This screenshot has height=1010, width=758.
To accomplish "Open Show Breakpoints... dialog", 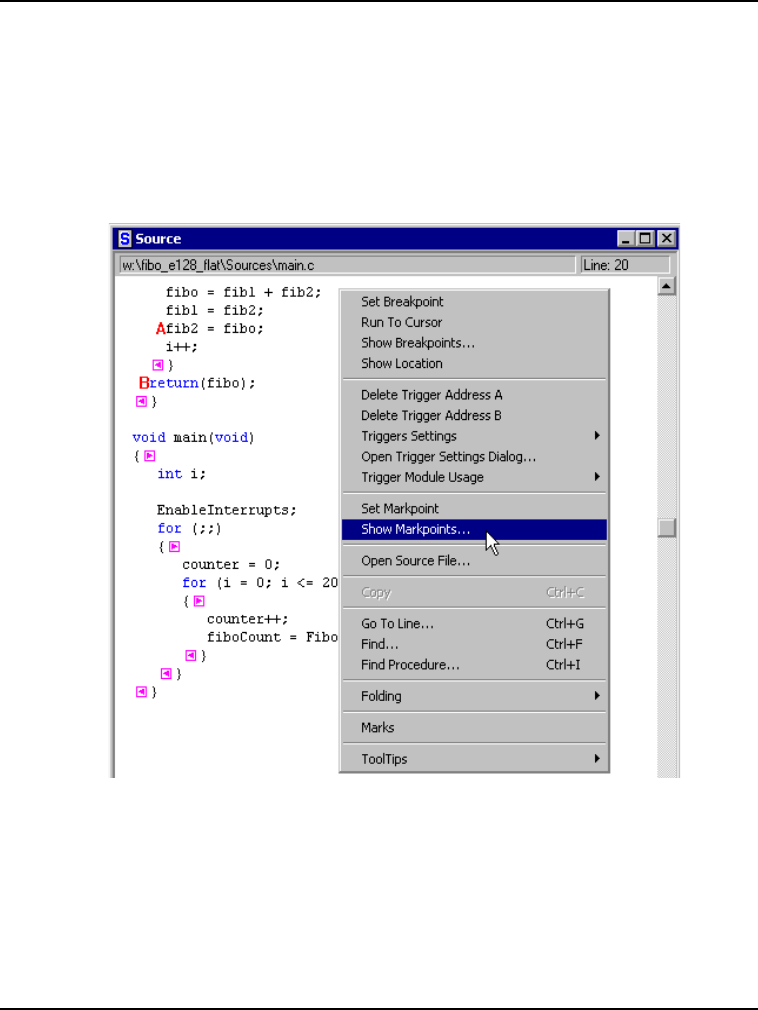I will click(x=474, y=343).
